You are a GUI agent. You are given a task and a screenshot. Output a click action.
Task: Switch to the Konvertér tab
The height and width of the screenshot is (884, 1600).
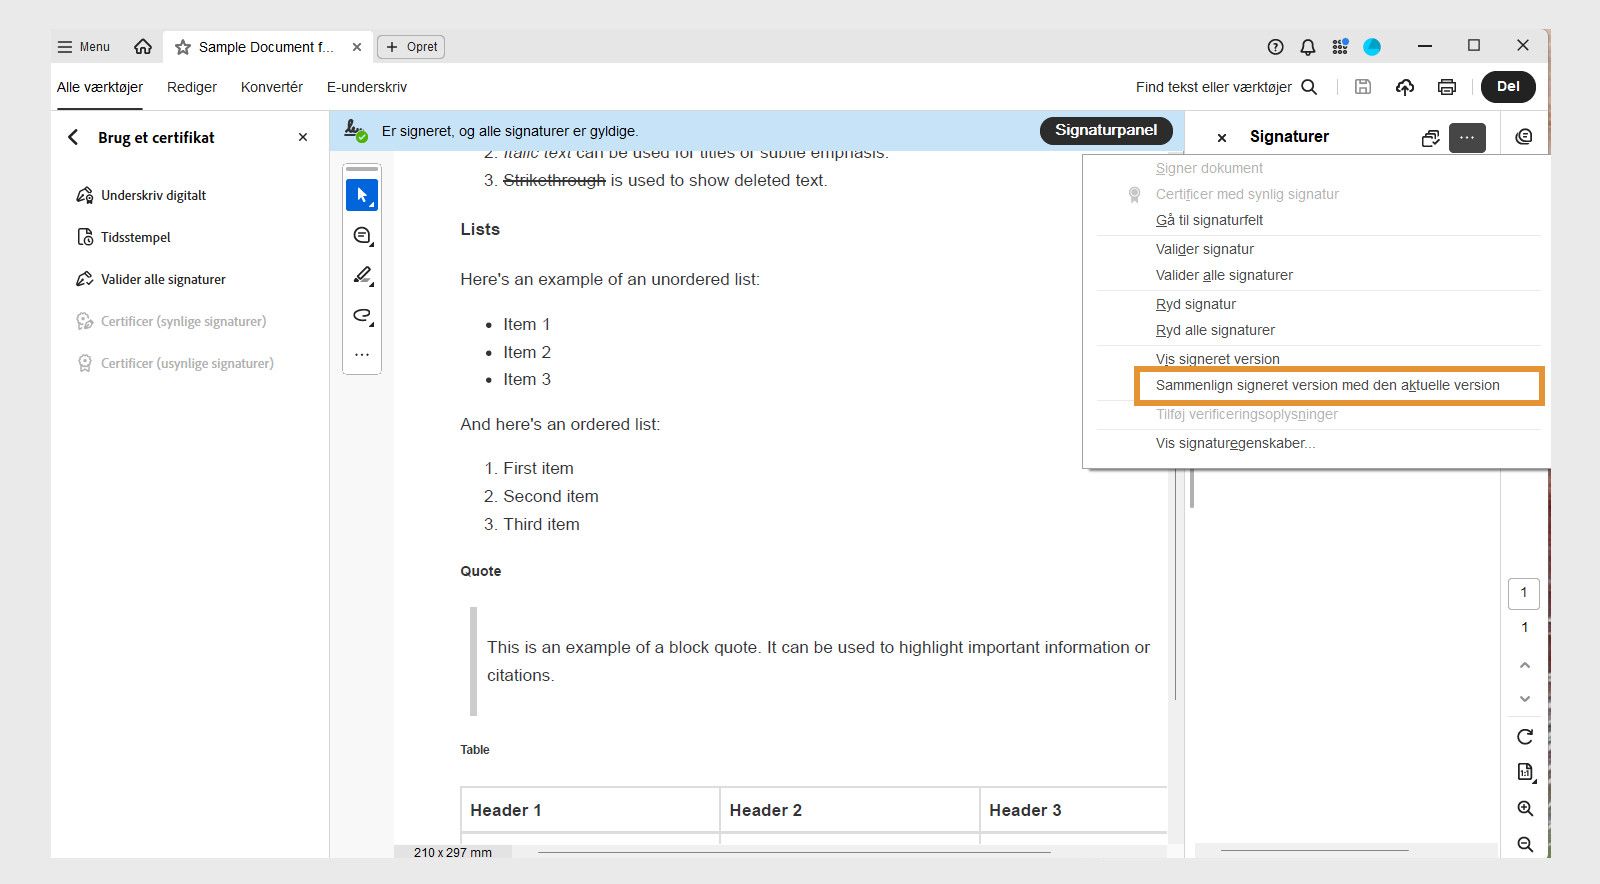pyautogui.click(x=272, y=87)
